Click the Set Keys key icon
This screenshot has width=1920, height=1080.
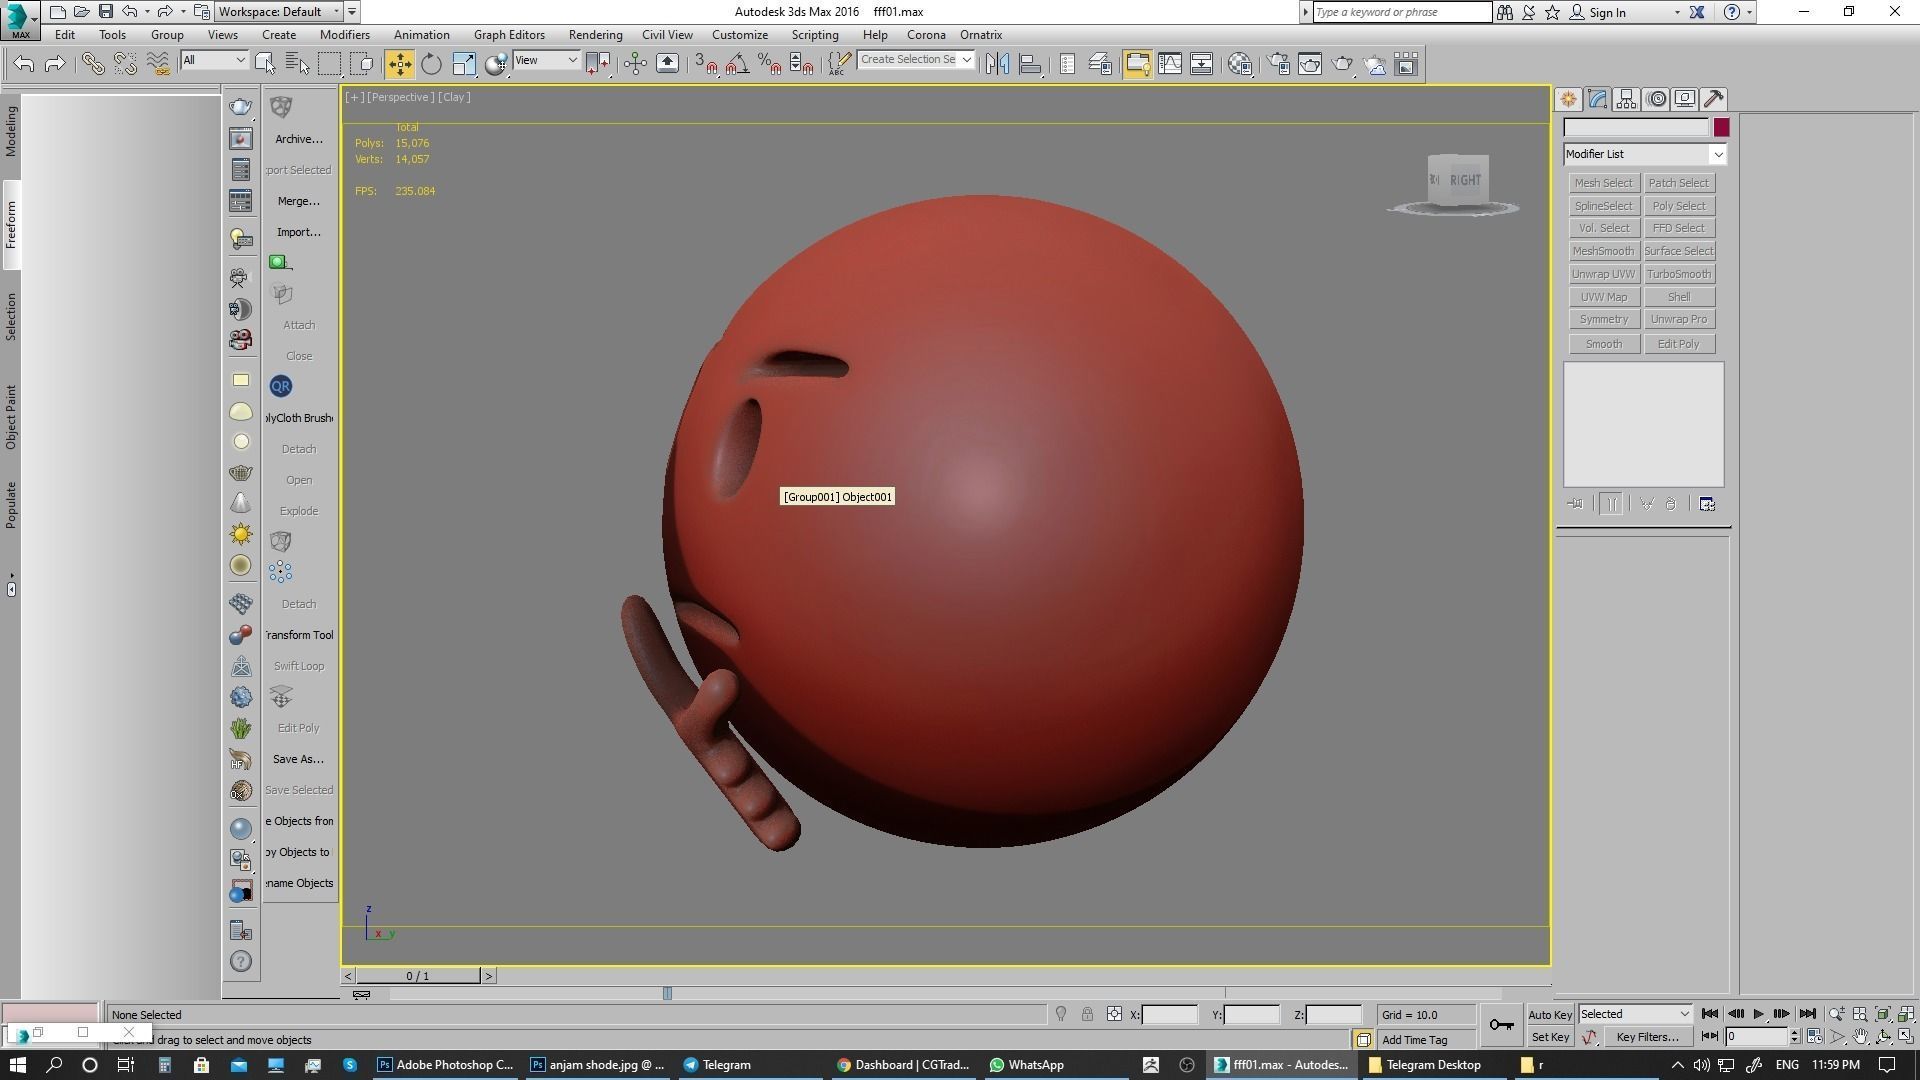pyautogui.click(x=1501, y=1024)
